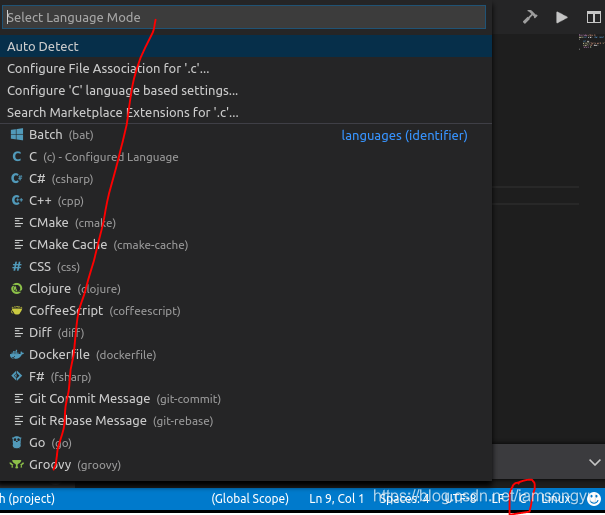The width and height of the screenshot is (605, 515).
Task: Click the Go gopher icon
Action: pos(17,442)
